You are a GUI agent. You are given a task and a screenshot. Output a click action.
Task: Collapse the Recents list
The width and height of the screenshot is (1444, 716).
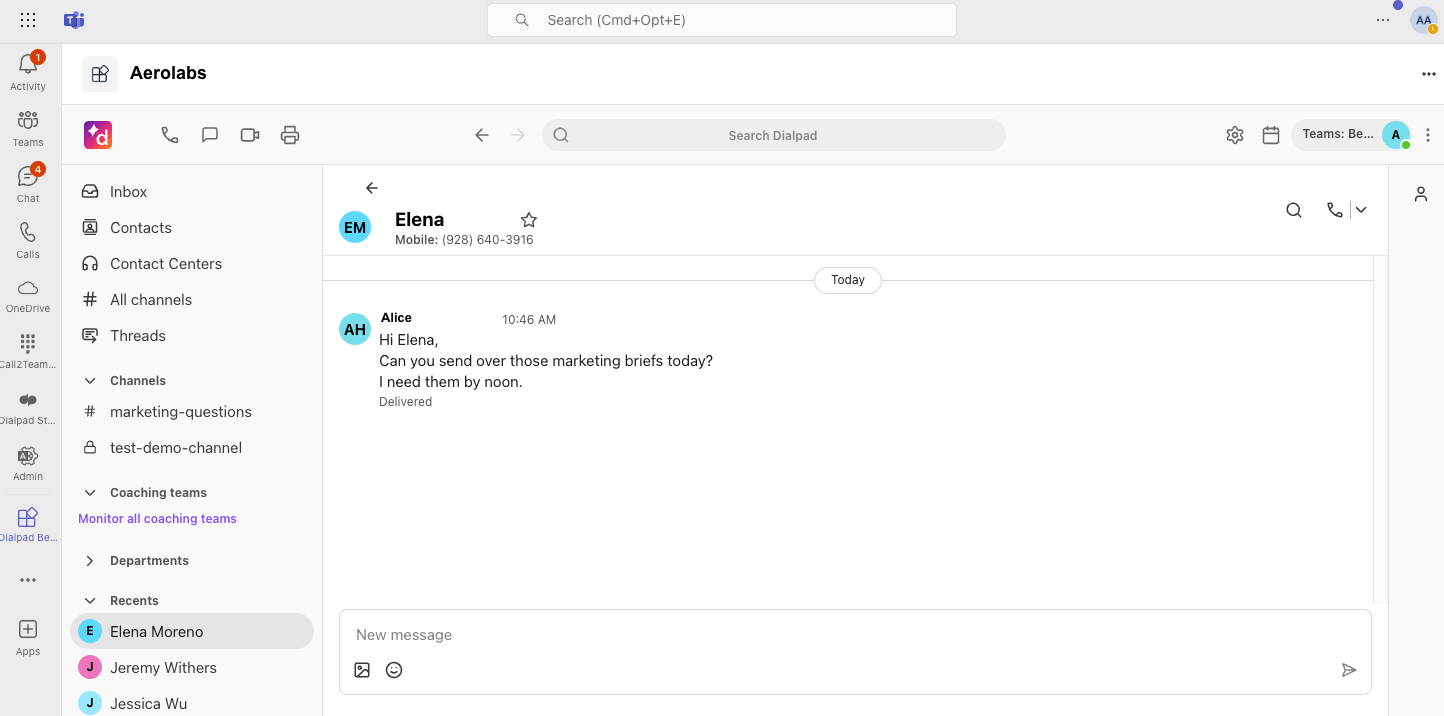(x=90, y=601)
